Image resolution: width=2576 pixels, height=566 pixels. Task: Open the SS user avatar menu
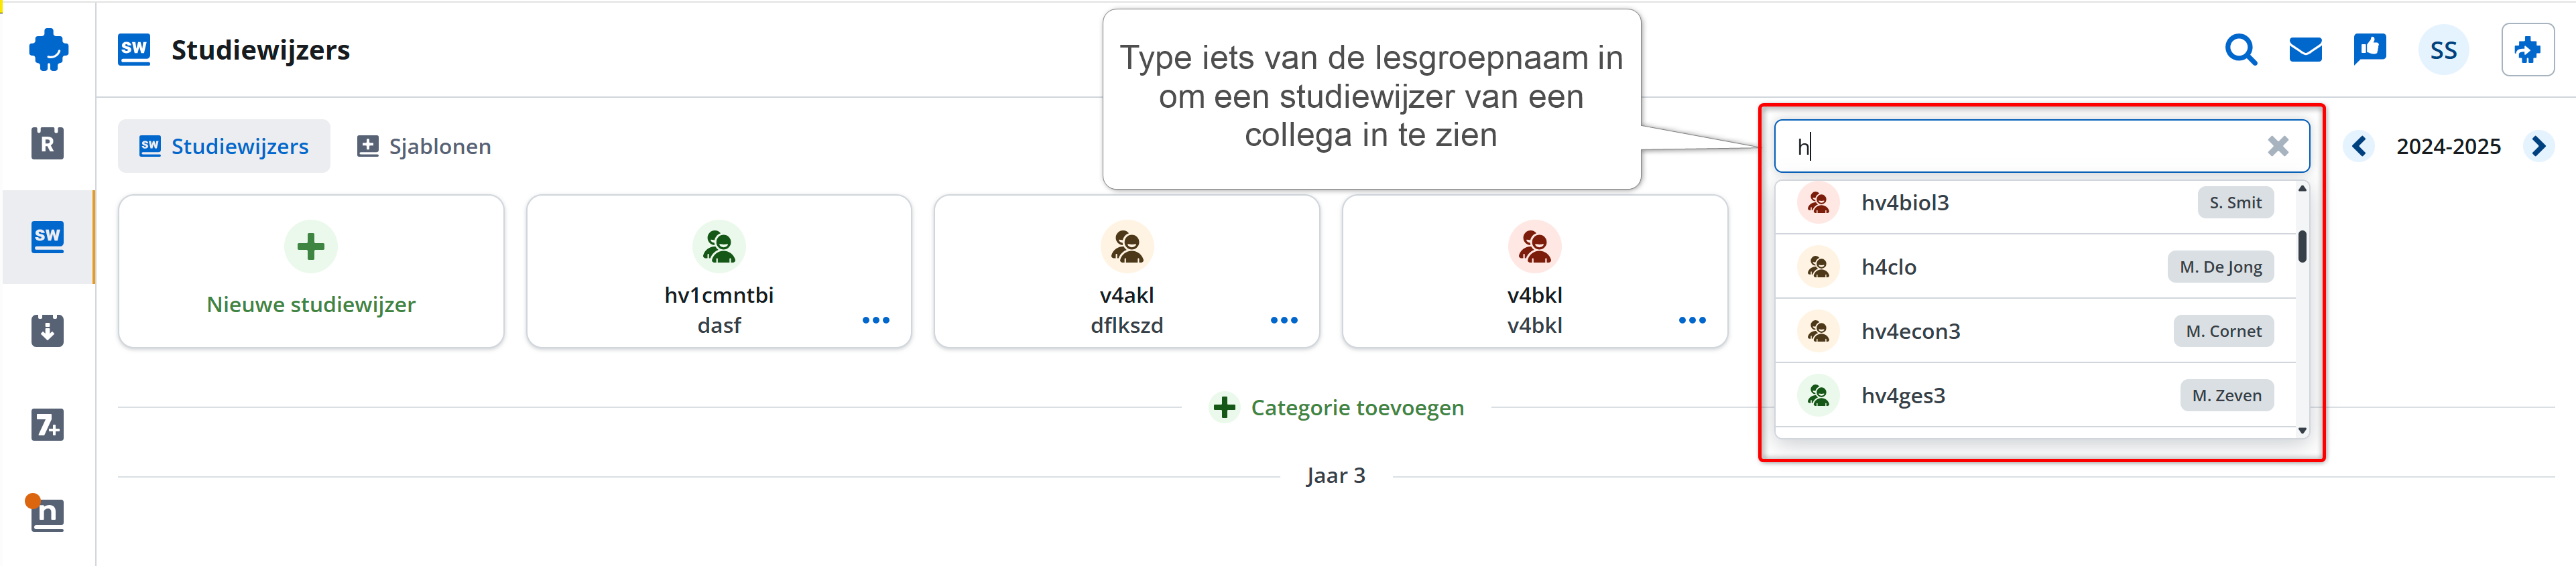coord(2443,50)
